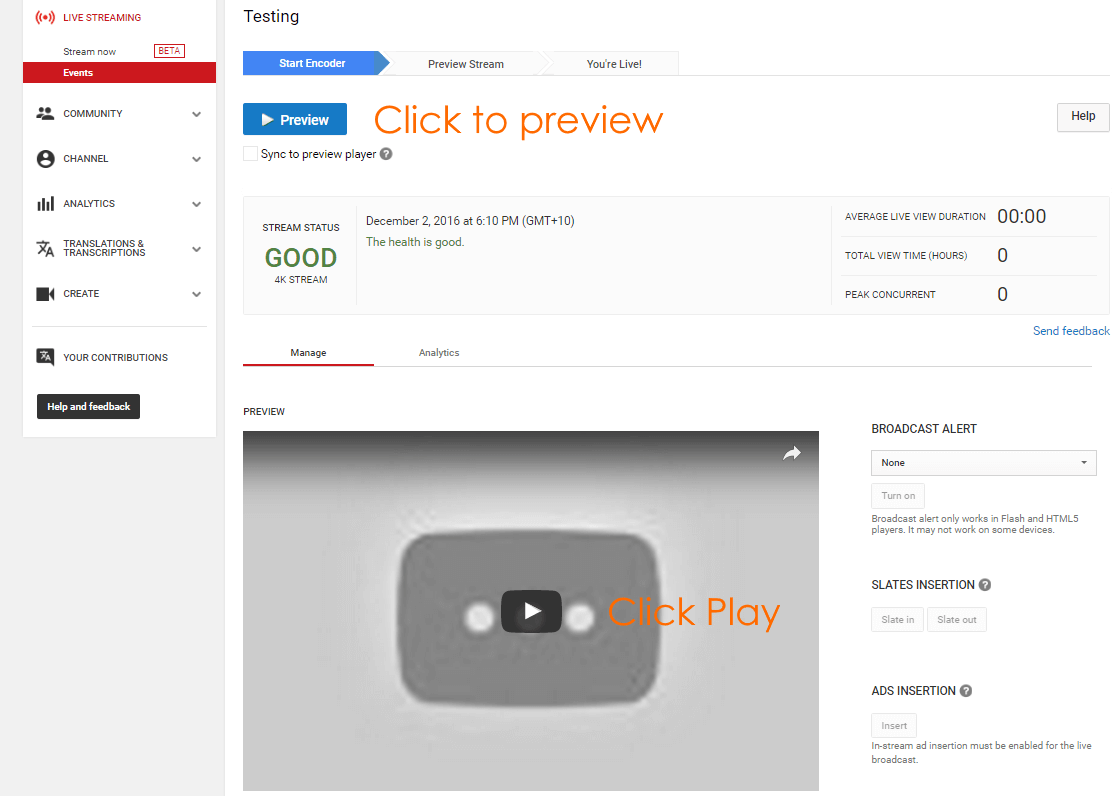
Task: Expand the Channel section chevron
Action: [196, 160]
